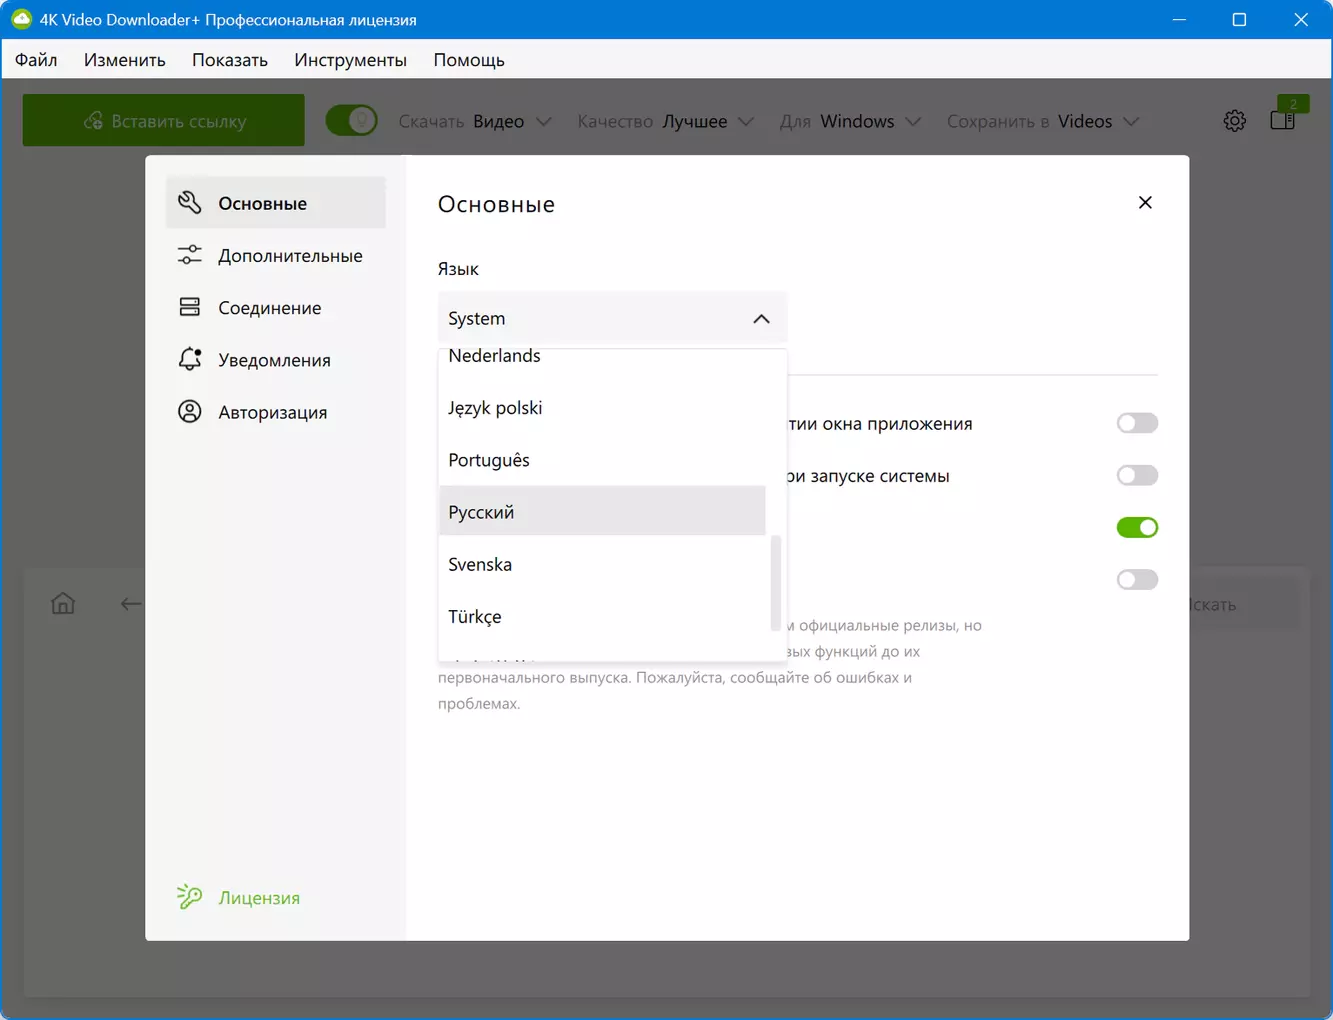The width and height of the screenshot is (1333, 1020).
Task: Click the home icon in browser panel
Action: pos(63,603)
